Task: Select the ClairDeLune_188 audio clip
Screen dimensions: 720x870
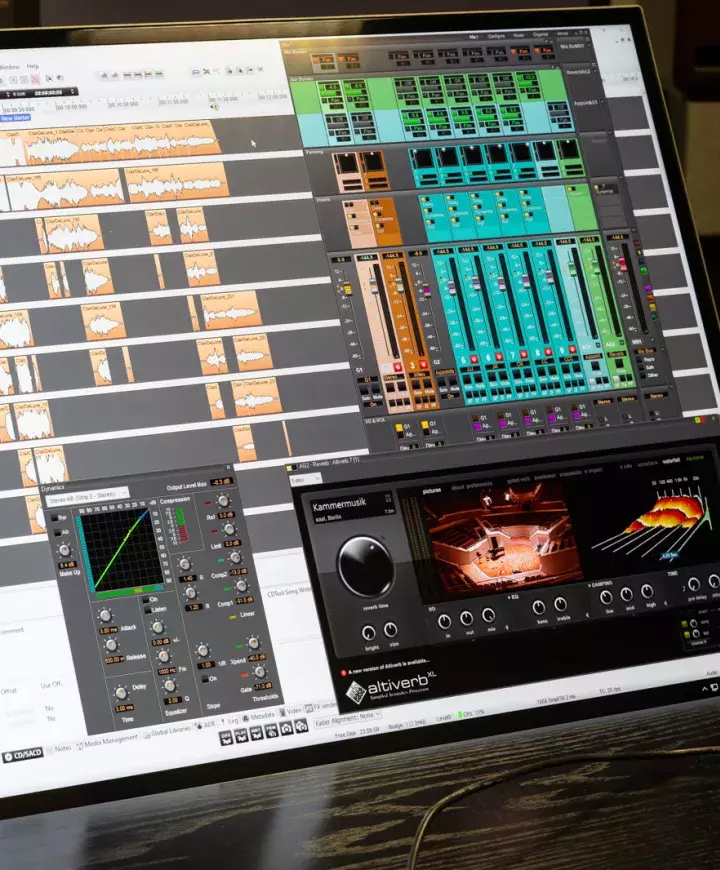Action: click(177, 184)
